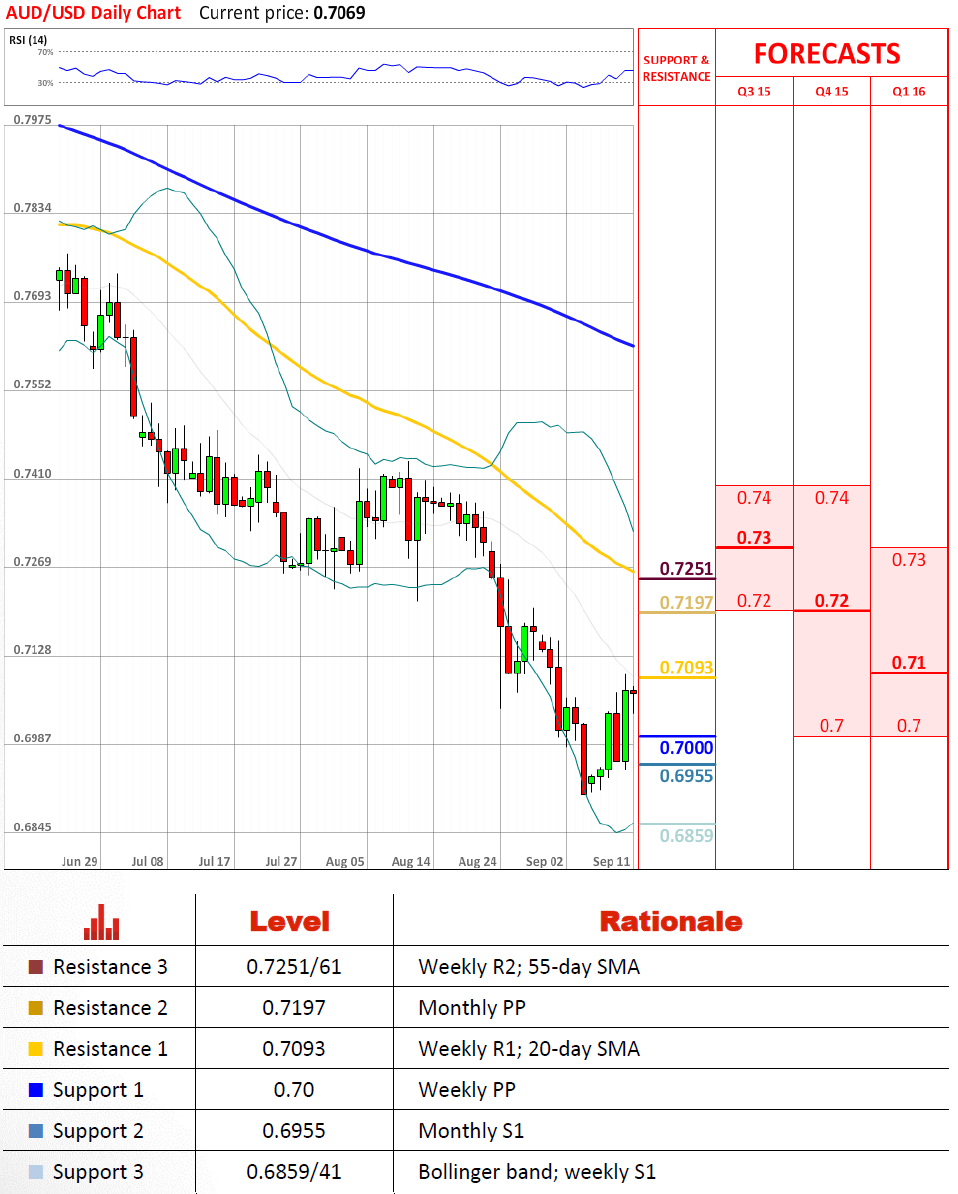The image size is (958, 1194).
Task: Click 0.74 forecast value in Q4 15 column
Action: click(x=832, y=498)
